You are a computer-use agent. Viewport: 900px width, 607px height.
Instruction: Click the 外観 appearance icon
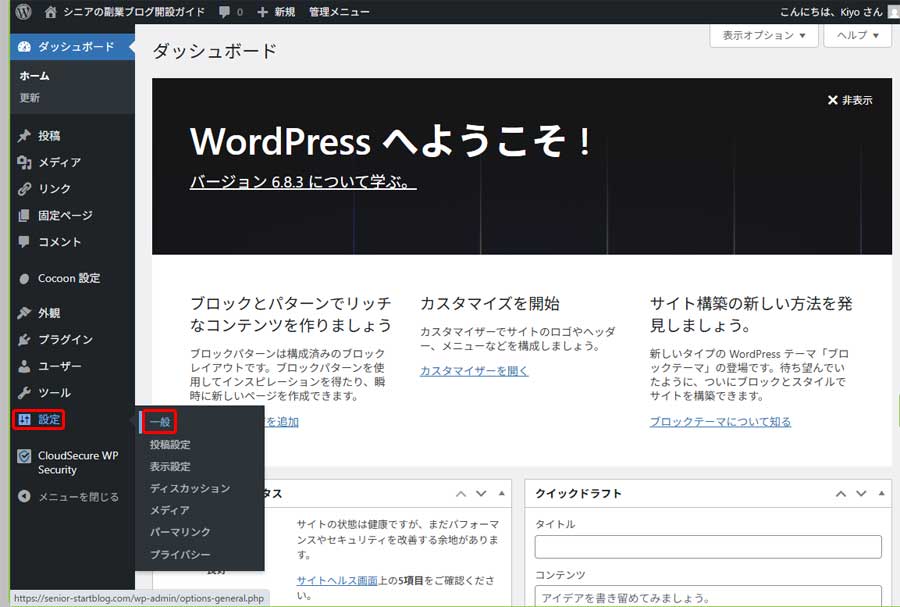pos(24,311)
